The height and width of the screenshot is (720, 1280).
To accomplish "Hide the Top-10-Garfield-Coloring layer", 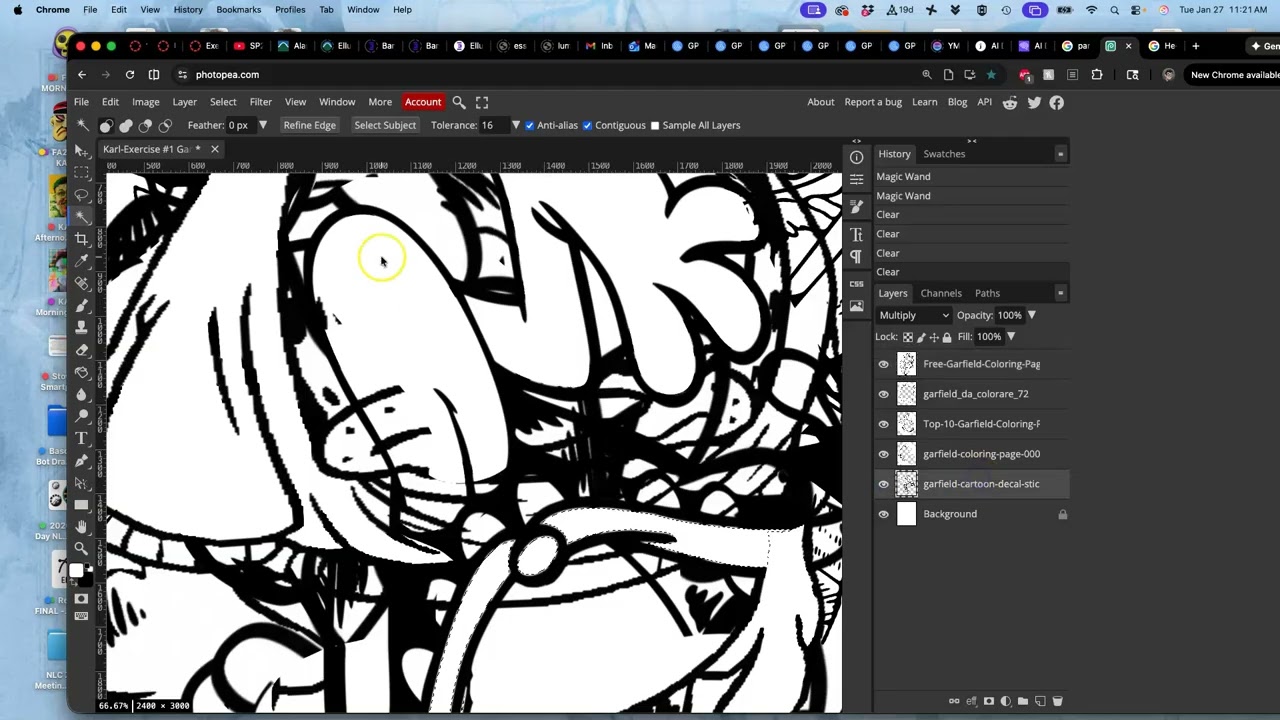I will [883, 424].
